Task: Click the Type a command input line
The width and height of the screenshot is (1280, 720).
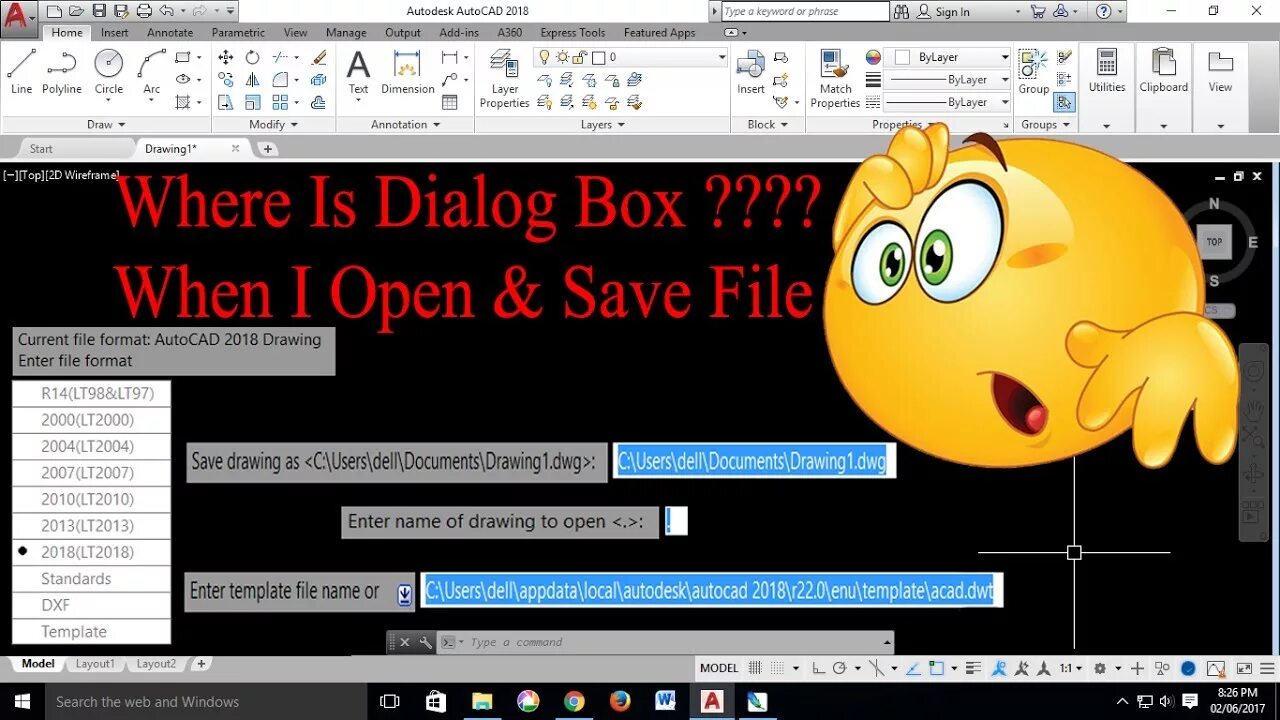Action: coord(670,642)
